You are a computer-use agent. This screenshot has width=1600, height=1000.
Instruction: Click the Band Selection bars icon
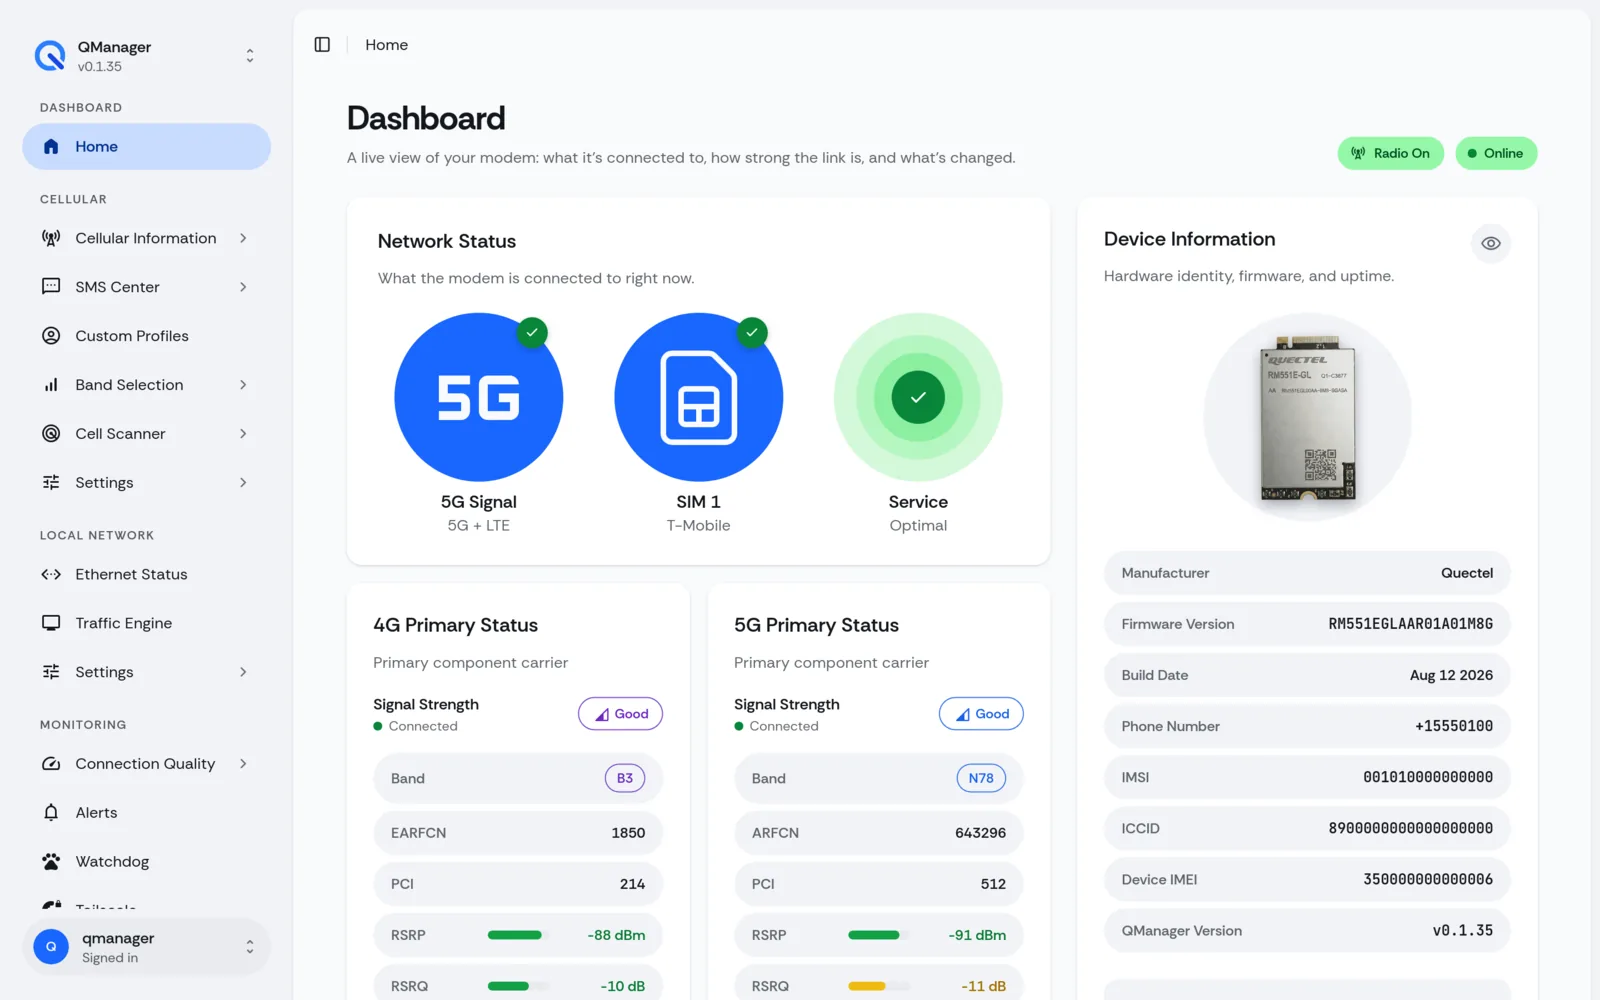click(51, 385)
